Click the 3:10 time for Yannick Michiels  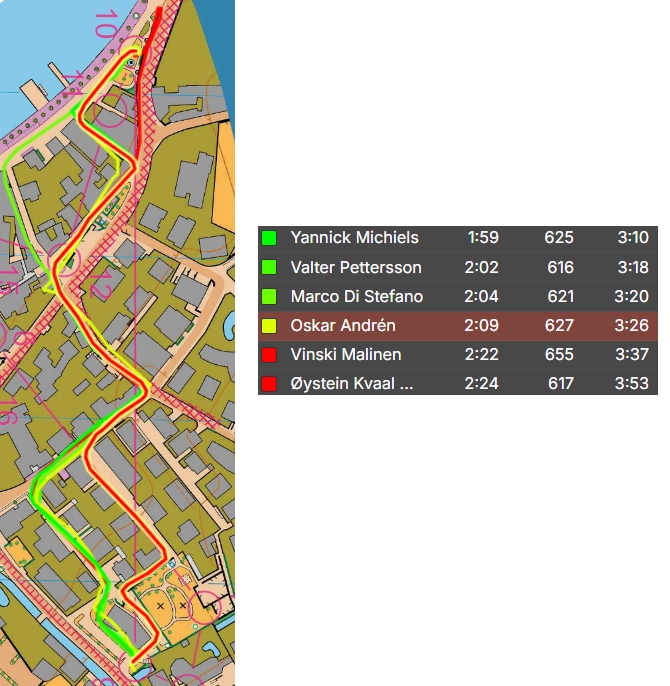click(x=633, y=238)
